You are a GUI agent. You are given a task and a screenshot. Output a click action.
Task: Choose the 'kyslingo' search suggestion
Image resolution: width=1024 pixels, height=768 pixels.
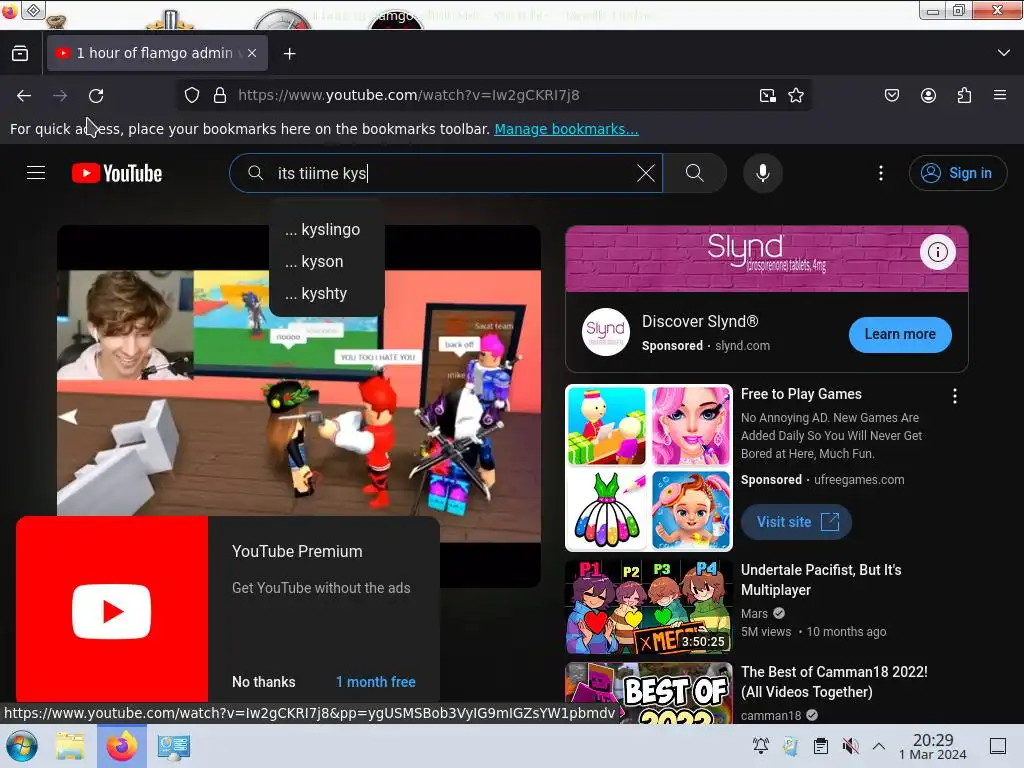tap(327, 230)
